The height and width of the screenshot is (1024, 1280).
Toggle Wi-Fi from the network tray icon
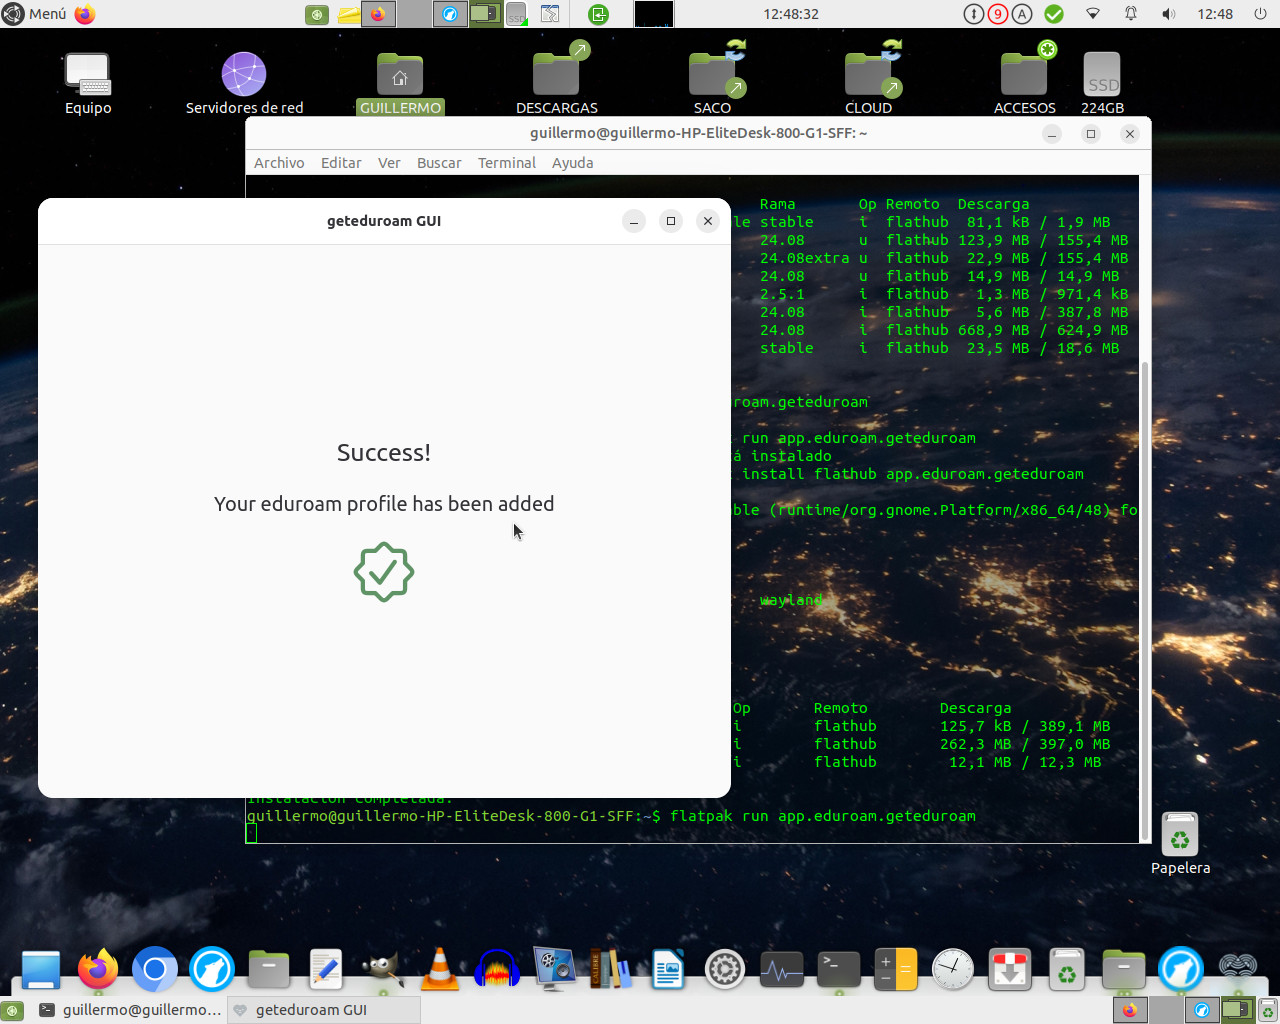point(1092,14)
